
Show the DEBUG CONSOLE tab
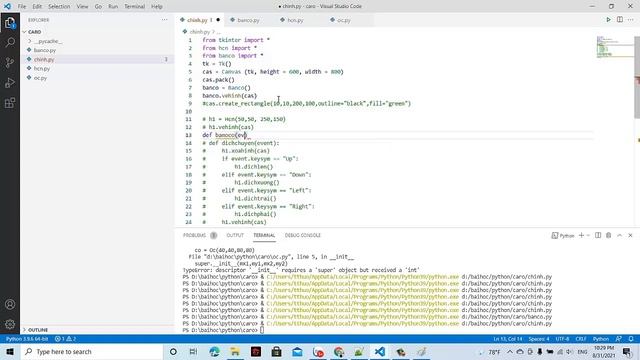[x=302, y=235]
